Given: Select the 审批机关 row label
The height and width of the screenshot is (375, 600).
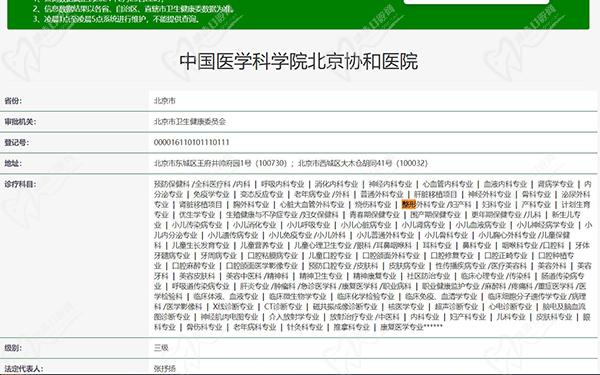Looking at the screenshot, I should click(x=20, y=122).
